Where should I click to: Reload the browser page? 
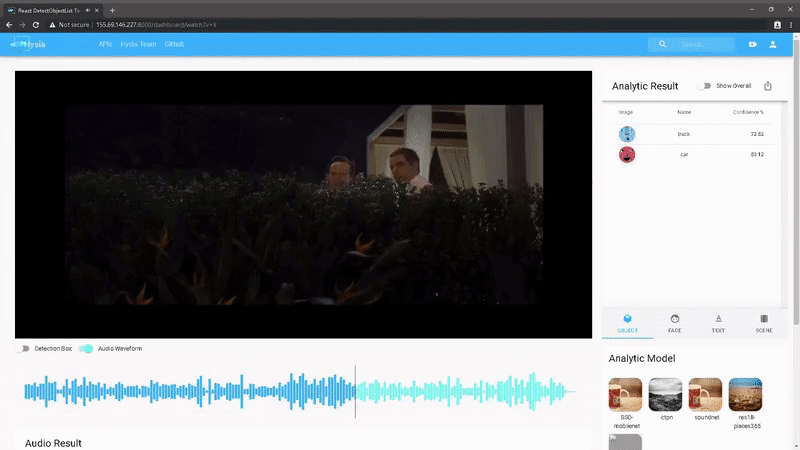point(36,24)
